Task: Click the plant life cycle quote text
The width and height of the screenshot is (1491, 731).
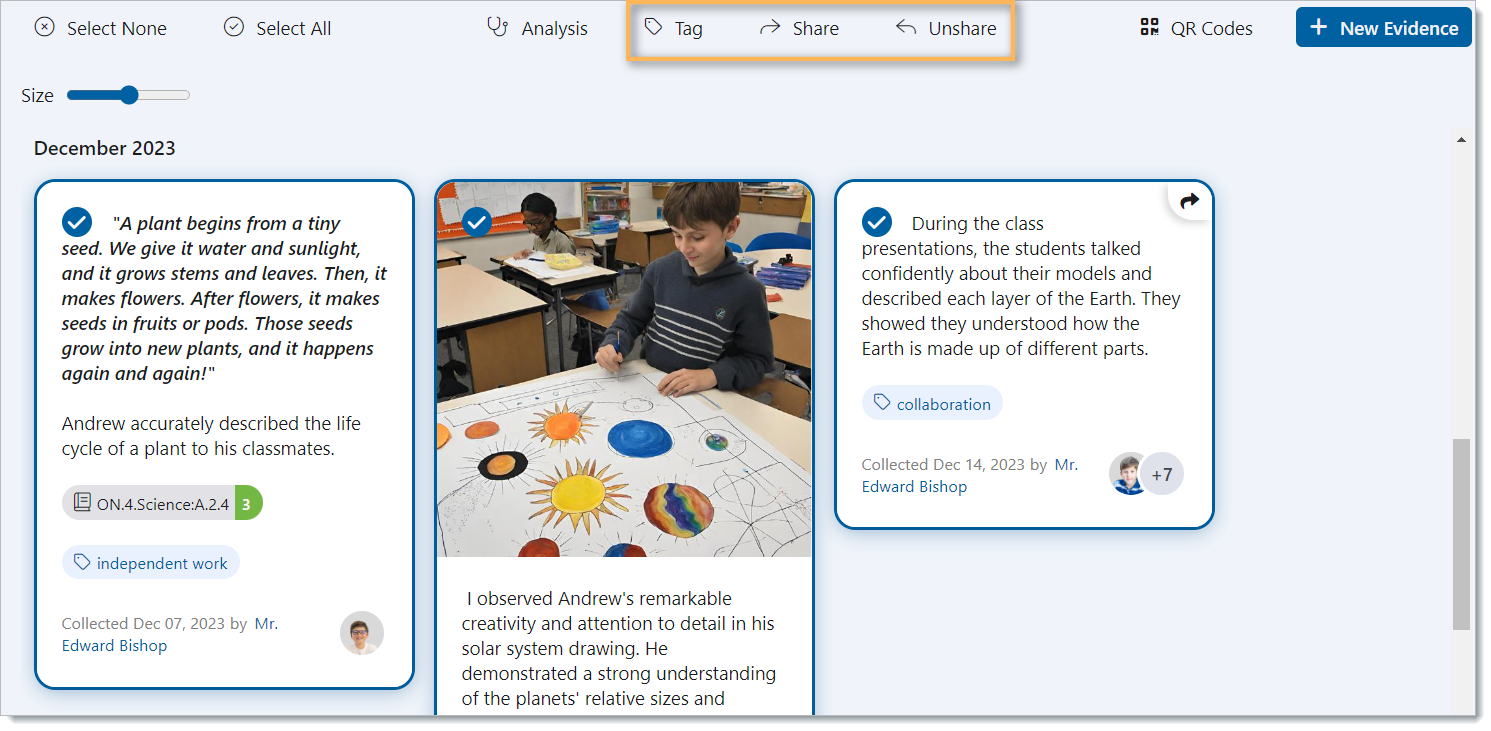Action: point(224,298)
